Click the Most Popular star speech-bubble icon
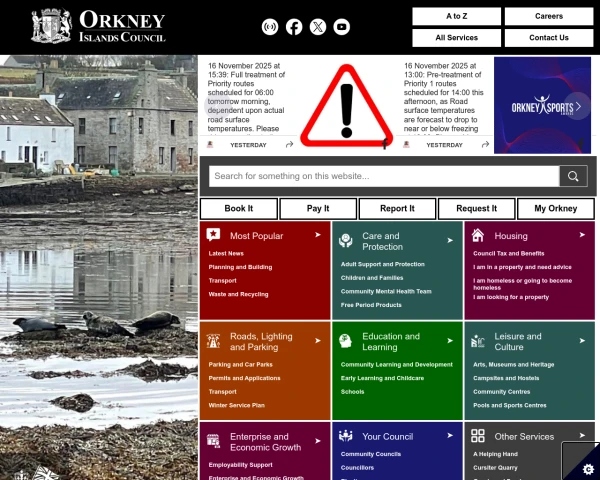The height and width of the screenshot is (480, 600). click(213, 234)
